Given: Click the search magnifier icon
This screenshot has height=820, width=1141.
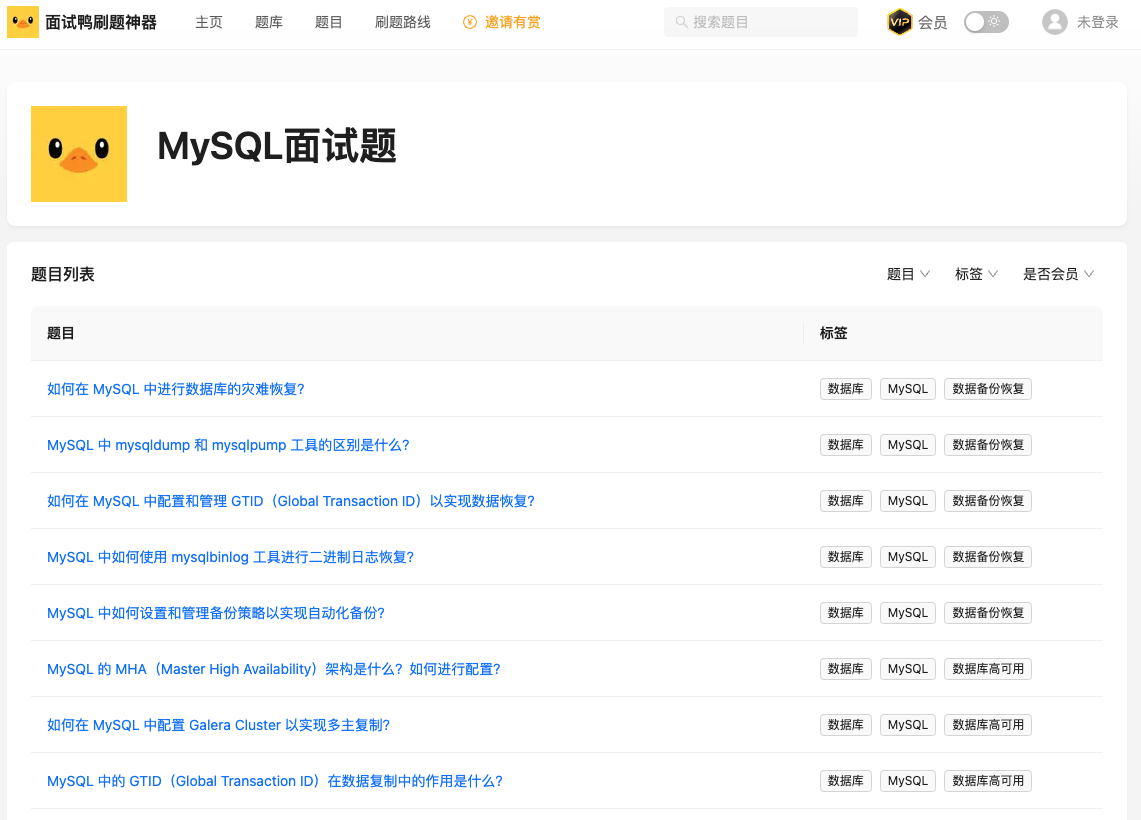Looking at the screenshot, I should click(681, 23).
